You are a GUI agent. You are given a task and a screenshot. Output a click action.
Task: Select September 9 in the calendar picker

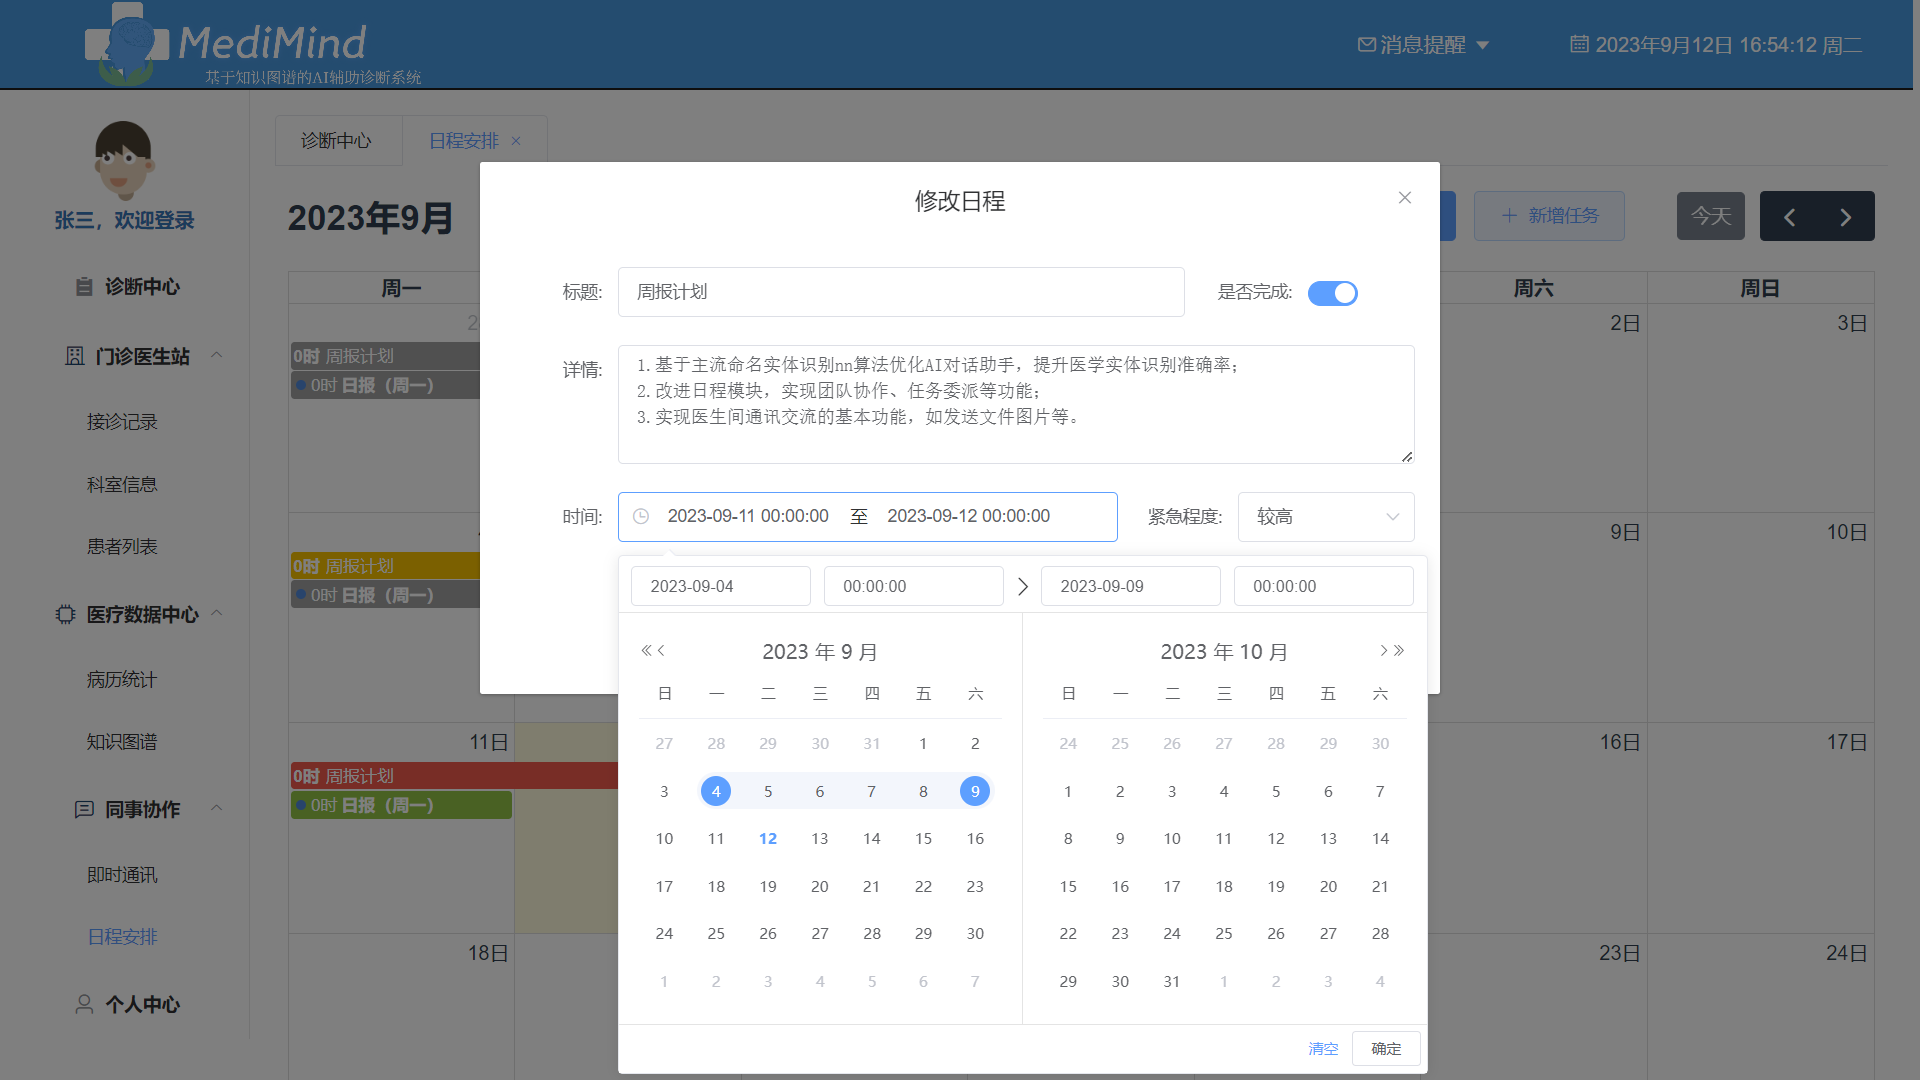[x=975, y=791]
